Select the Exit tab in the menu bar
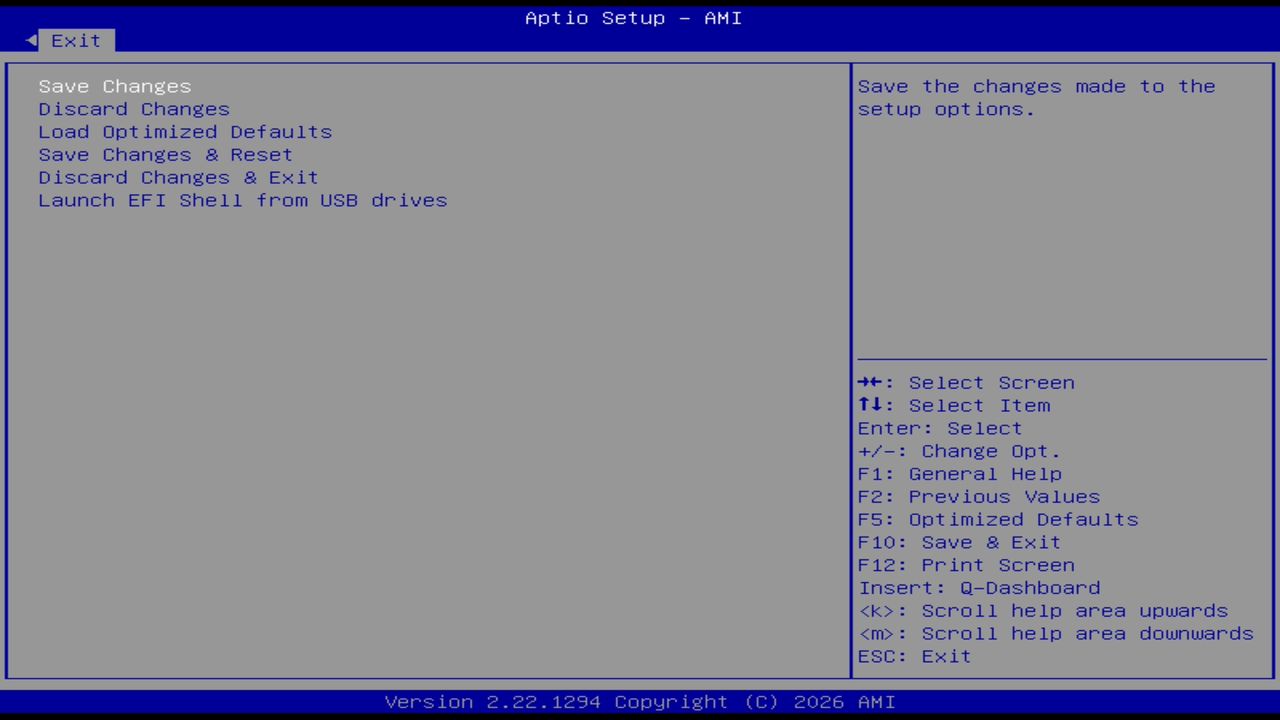Screen dimensions: 1280x720 click(75, 40)
